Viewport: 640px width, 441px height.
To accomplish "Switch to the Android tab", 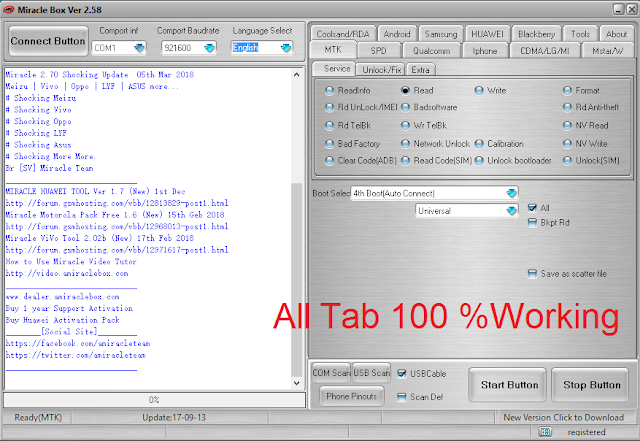I will pos(397,34).
